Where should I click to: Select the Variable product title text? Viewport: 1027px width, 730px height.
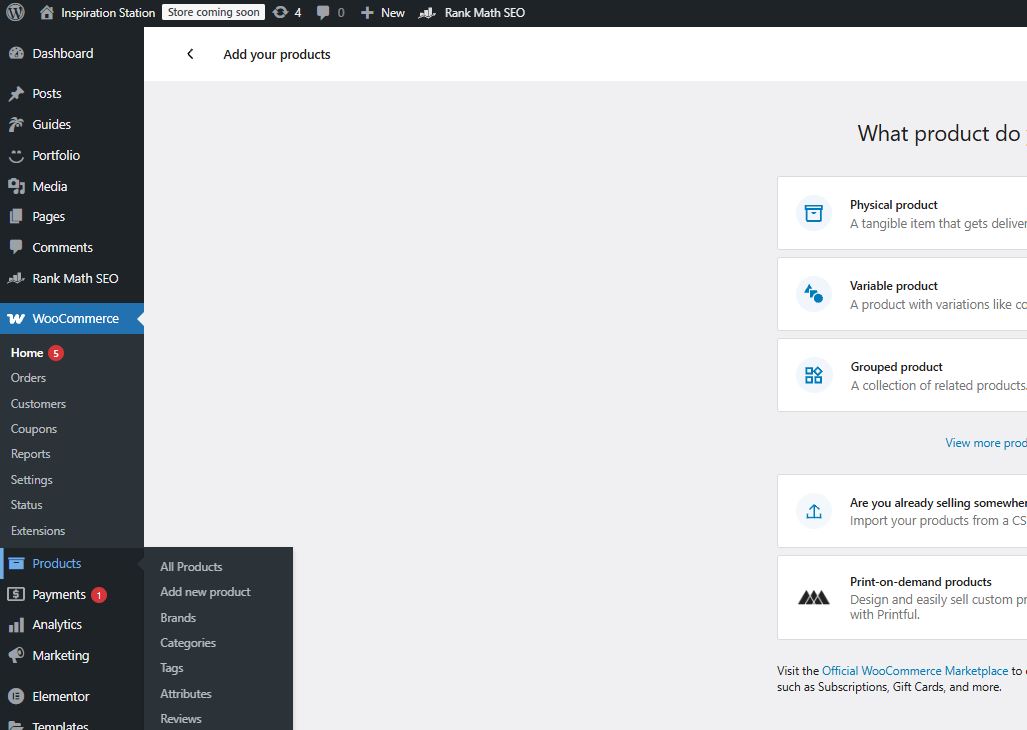(x=893, y=286)
